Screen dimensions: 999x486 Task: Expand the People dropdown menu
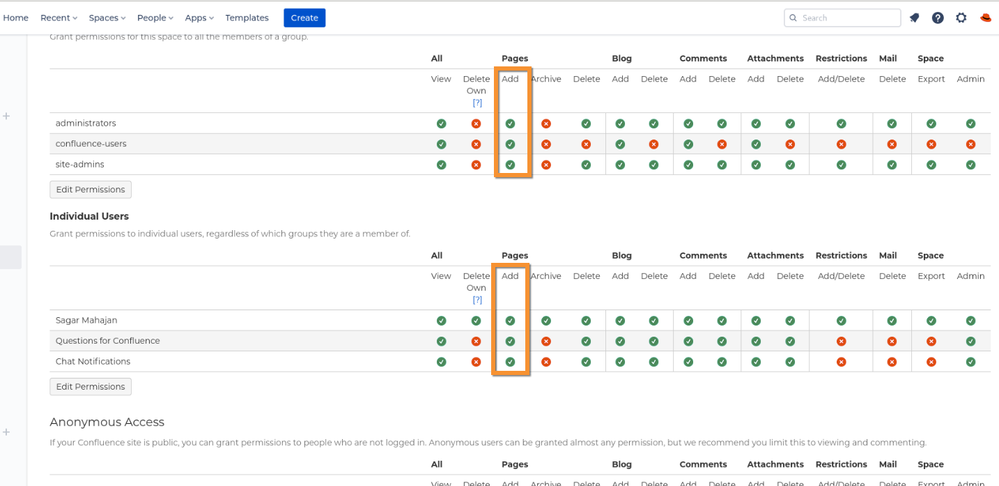point(155,18)
